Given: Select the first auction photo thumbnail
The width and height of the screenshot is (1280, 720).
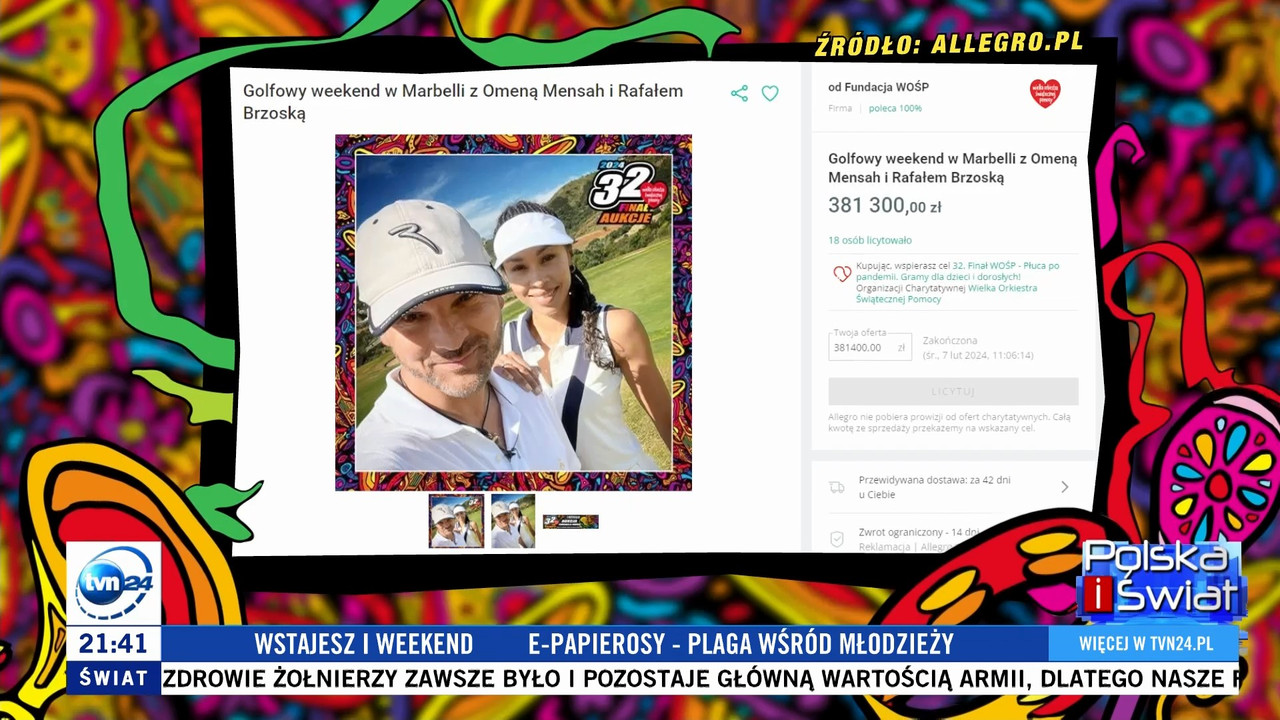Looking at the screenshot, I should pos(456,521).
